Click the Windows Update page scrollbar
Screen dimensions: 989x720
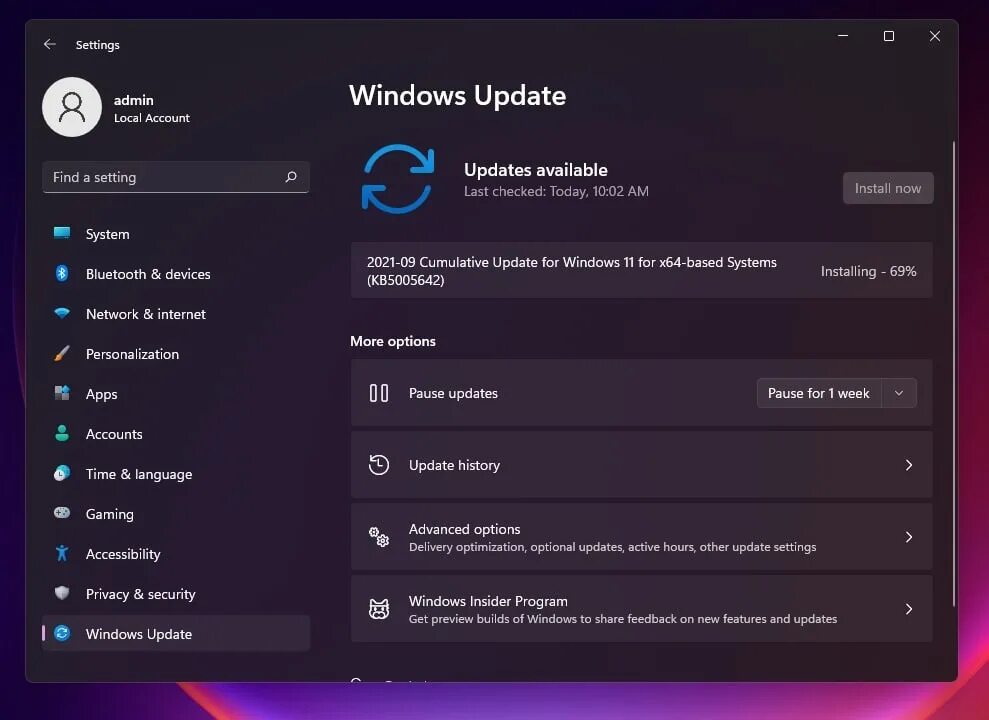click(954, 374)
